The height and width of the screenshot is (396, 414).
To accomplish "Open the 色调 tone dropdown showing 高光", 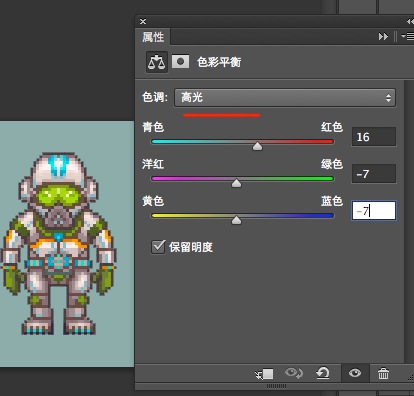I will [x=285, y=98].
